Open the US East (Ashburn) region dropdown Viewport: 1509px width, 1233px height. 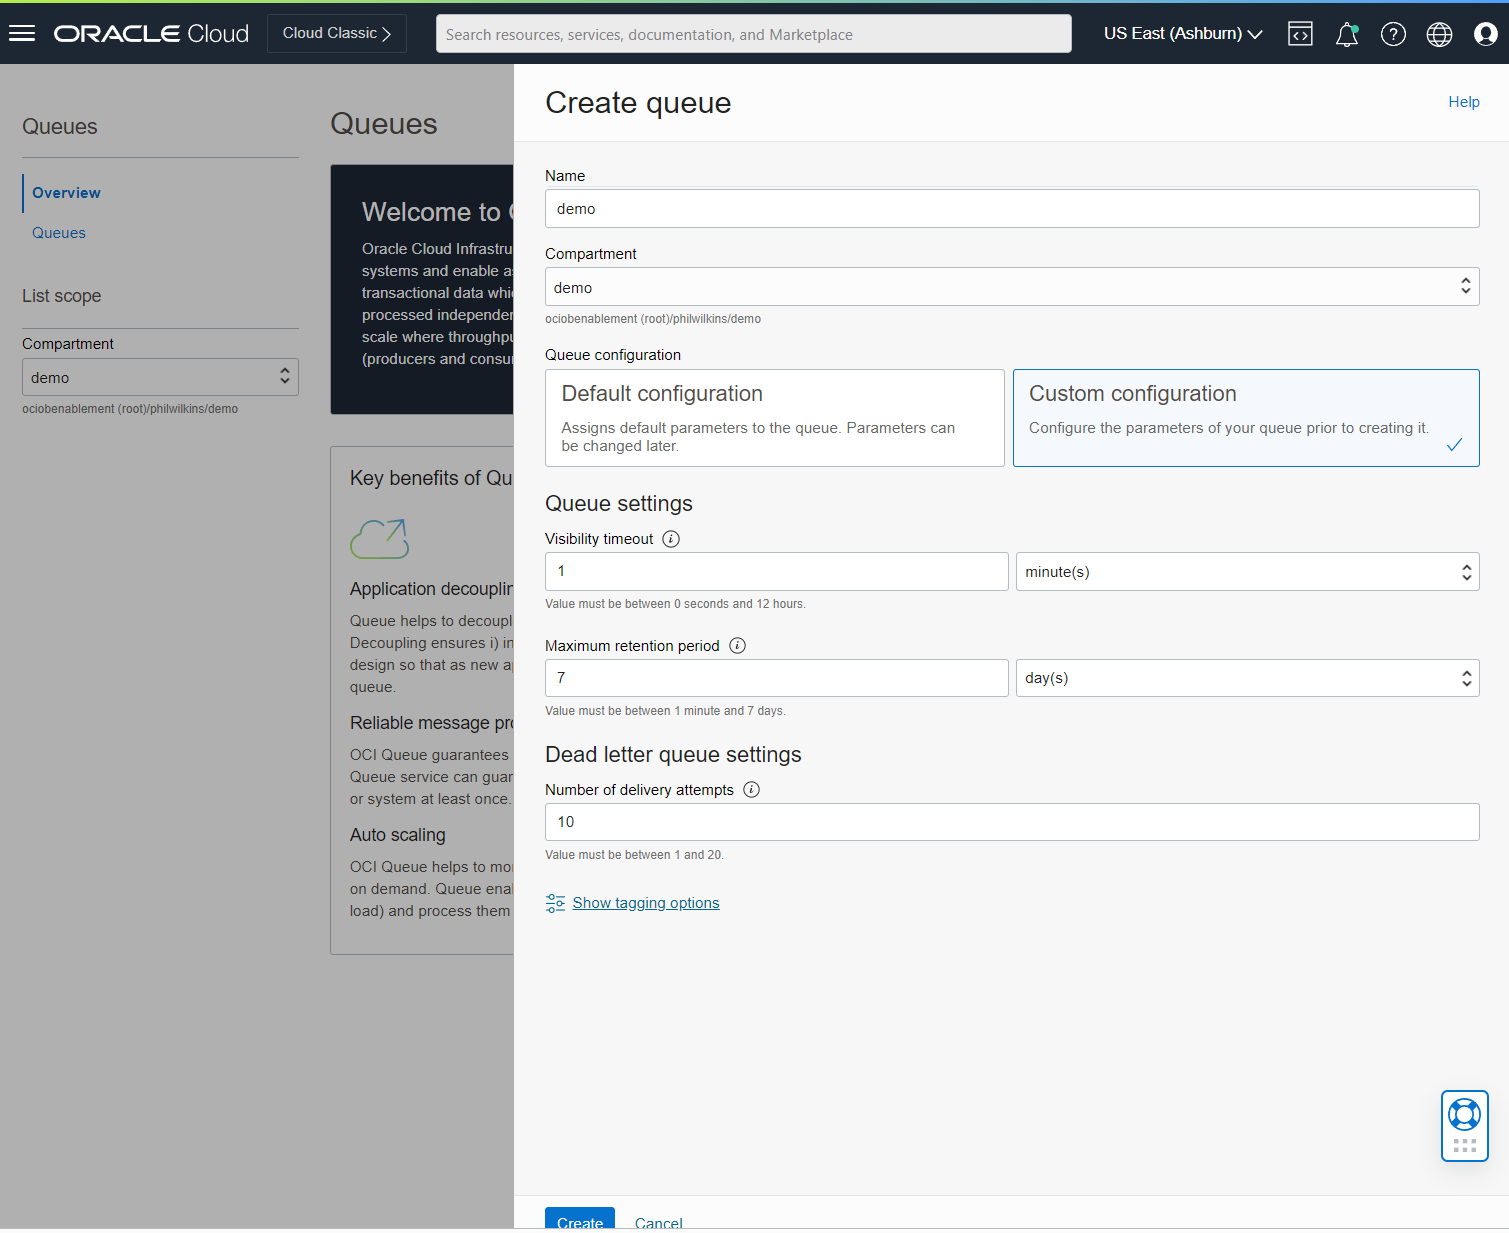click(x=1181, y=33)
